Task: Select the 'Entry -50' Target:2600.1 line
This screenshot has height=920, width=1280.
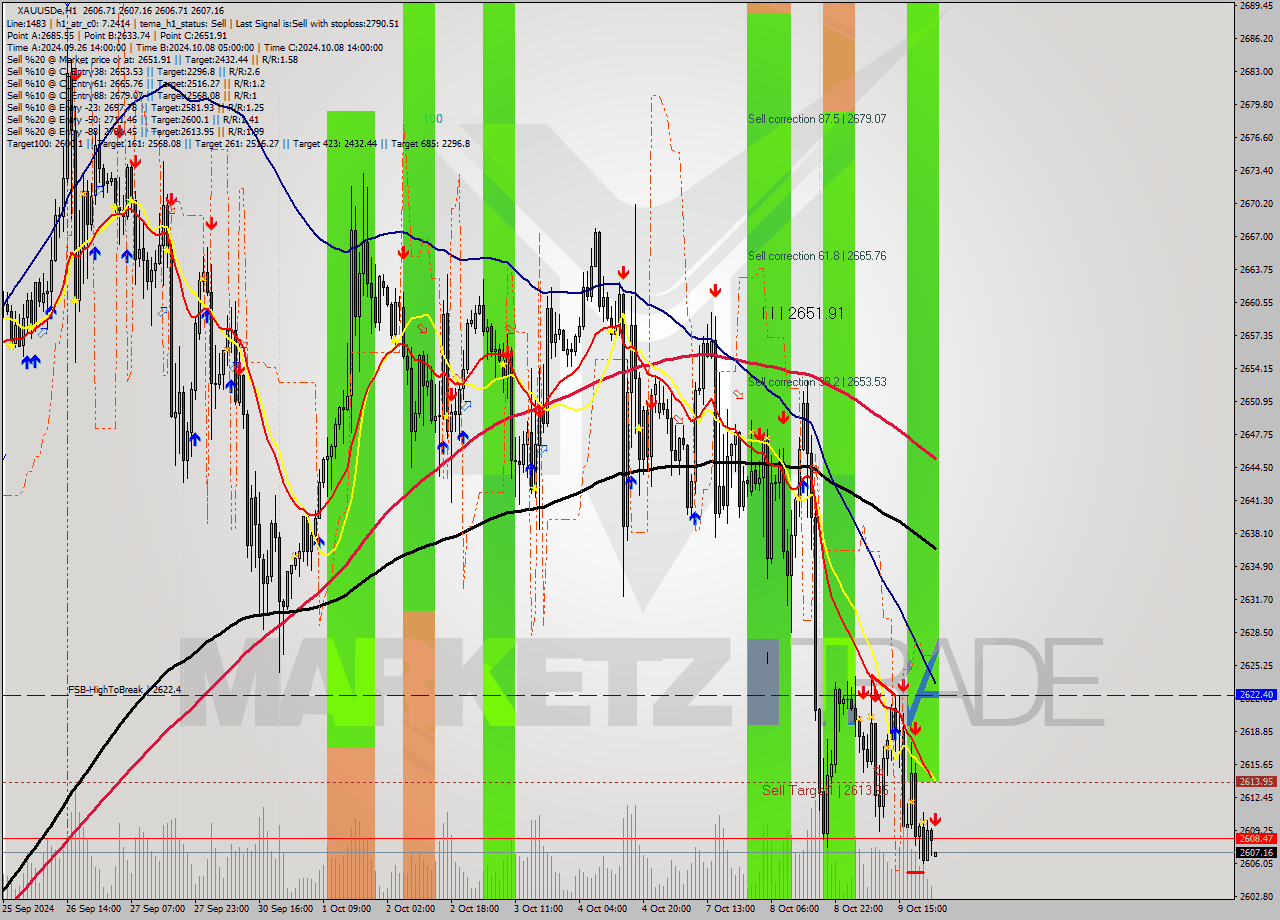Action: coord(133,119)
